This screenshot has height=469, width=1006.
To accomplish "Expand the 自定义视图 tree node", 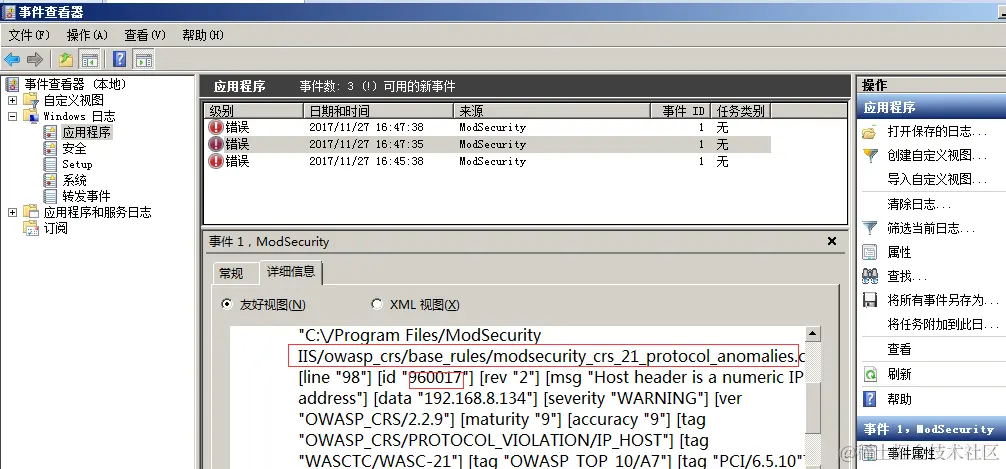I will point(12,101).
